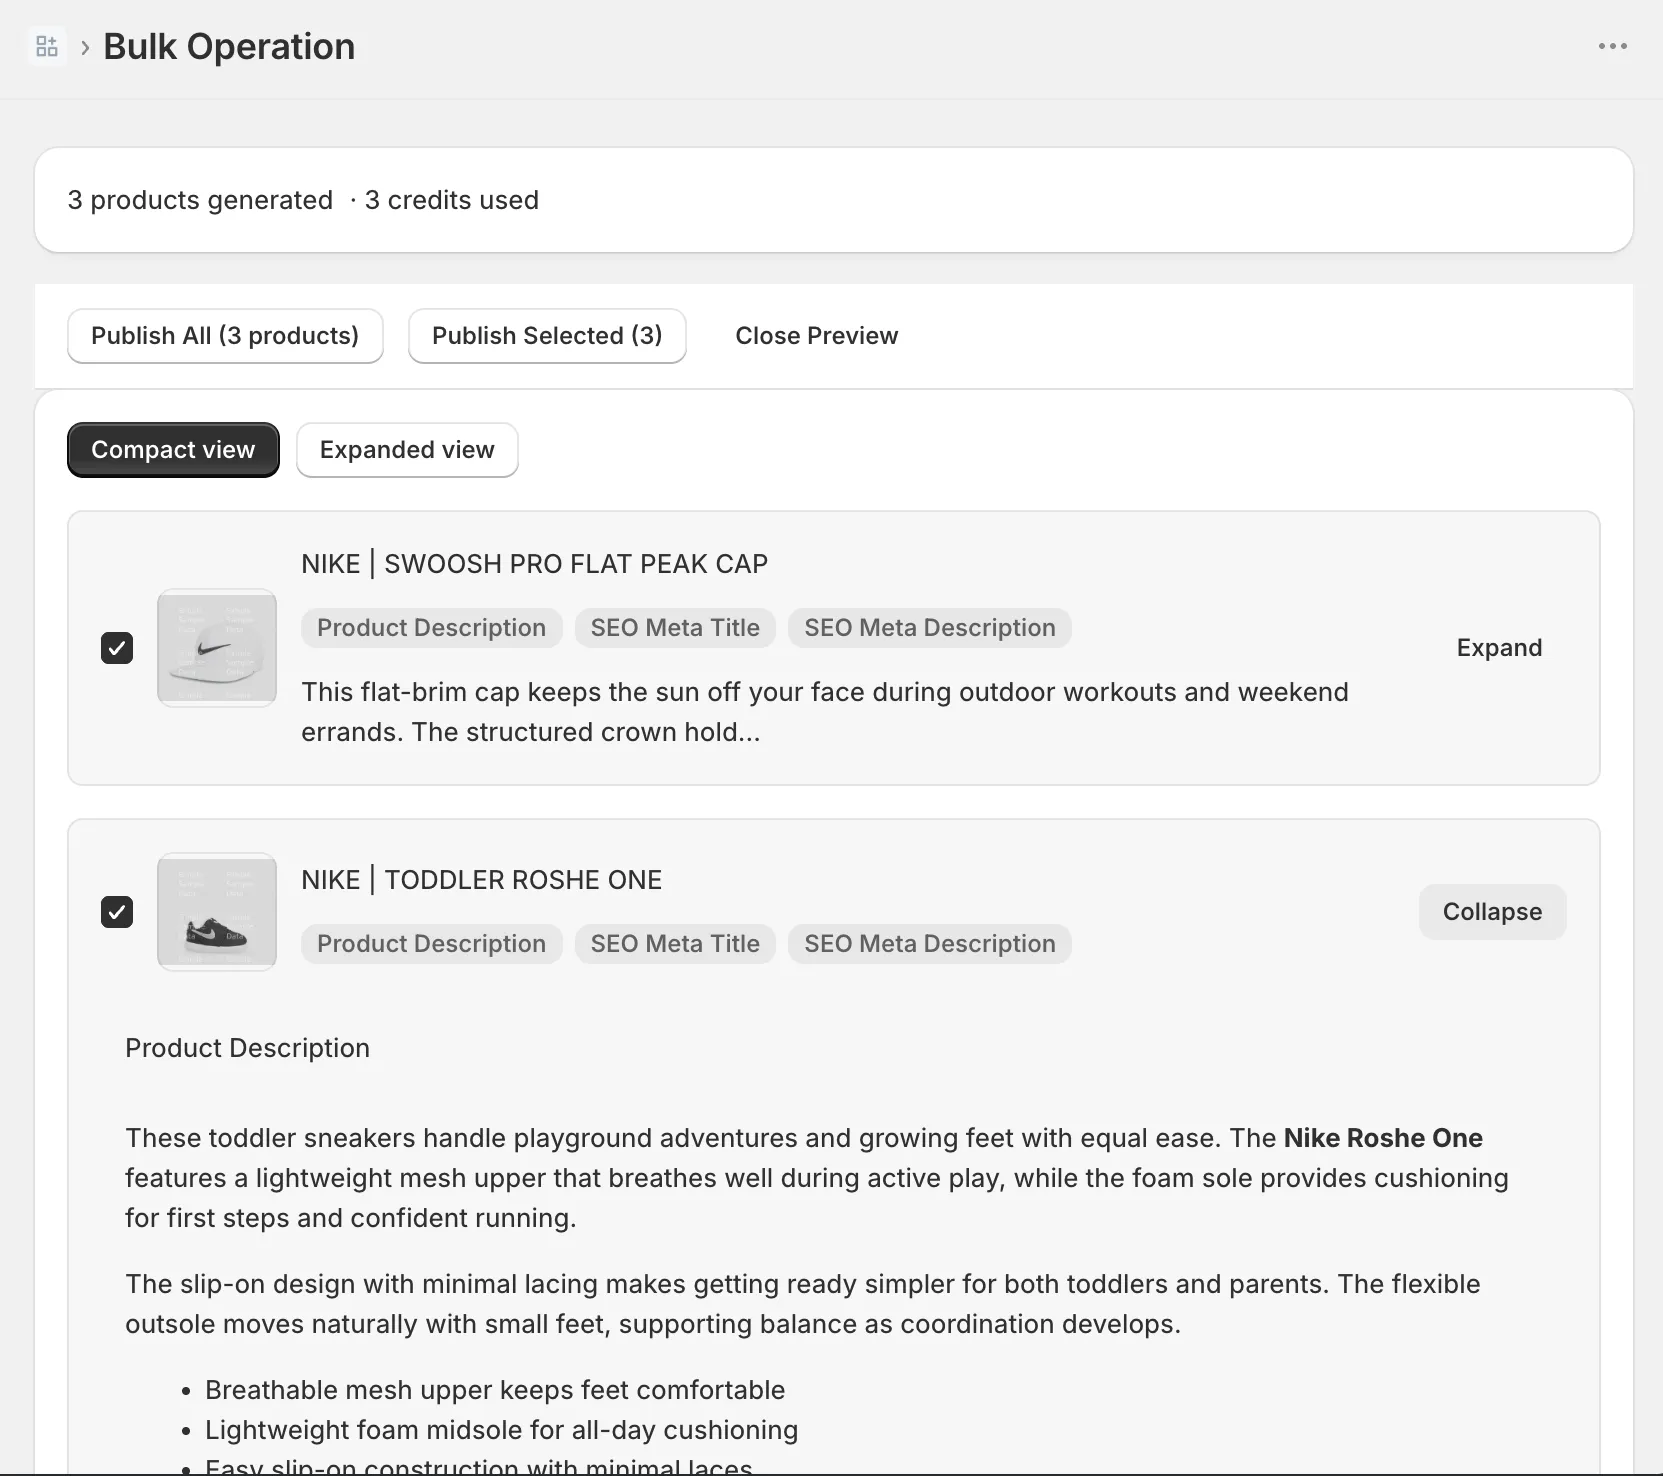
Task: Open the three-dot more actions menu
Action: click(1612, 46)
